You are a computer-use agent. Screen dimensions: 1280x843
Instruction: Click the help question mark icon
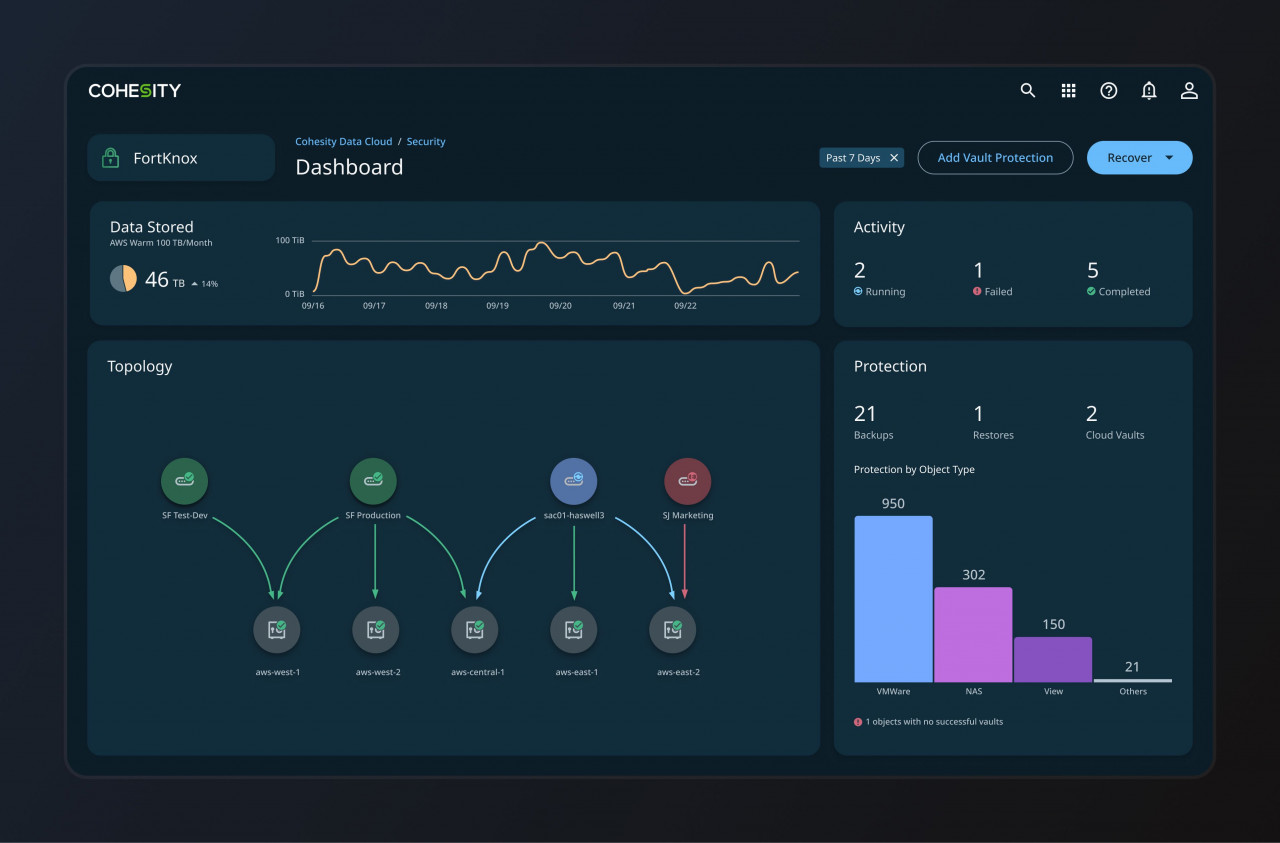[1108, 90]
